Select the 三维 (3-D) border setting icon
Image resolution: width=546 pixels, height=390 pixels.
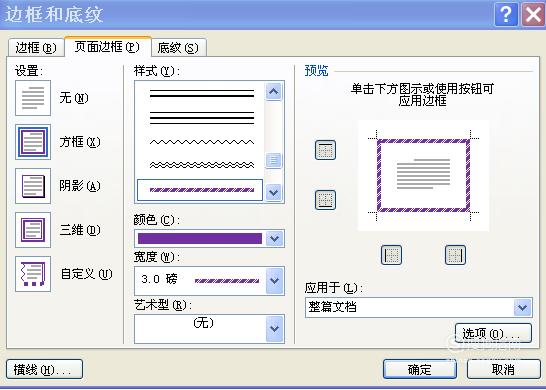[x=33, y=230]
